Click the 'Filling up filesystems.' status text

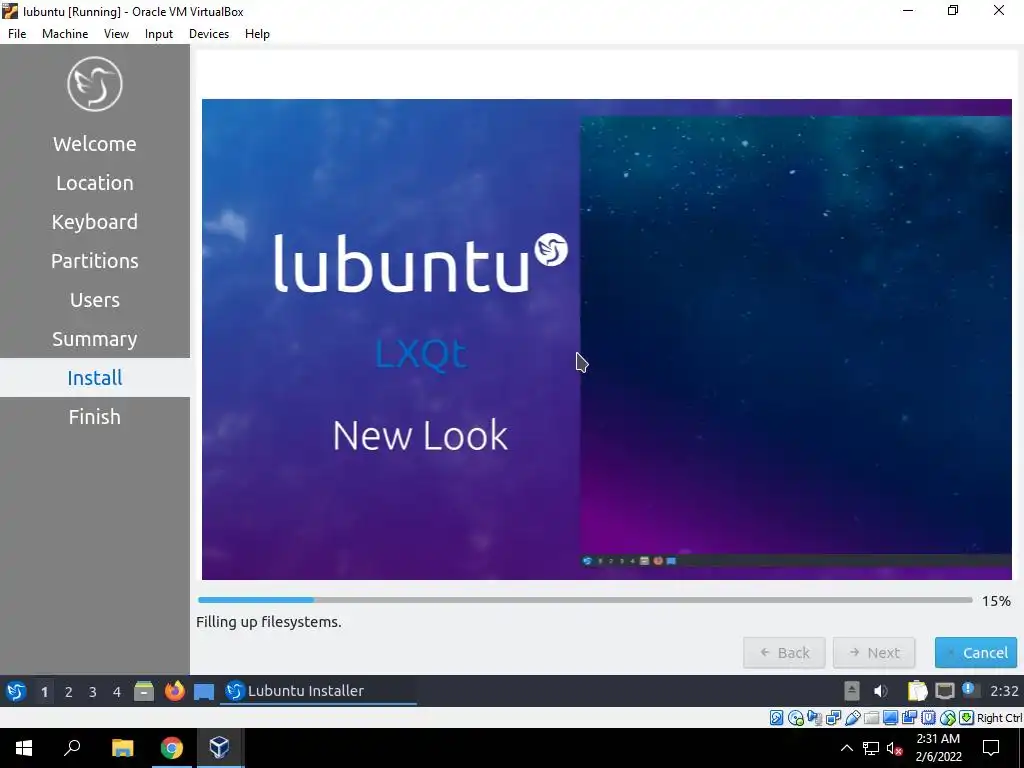pos(268,622)
